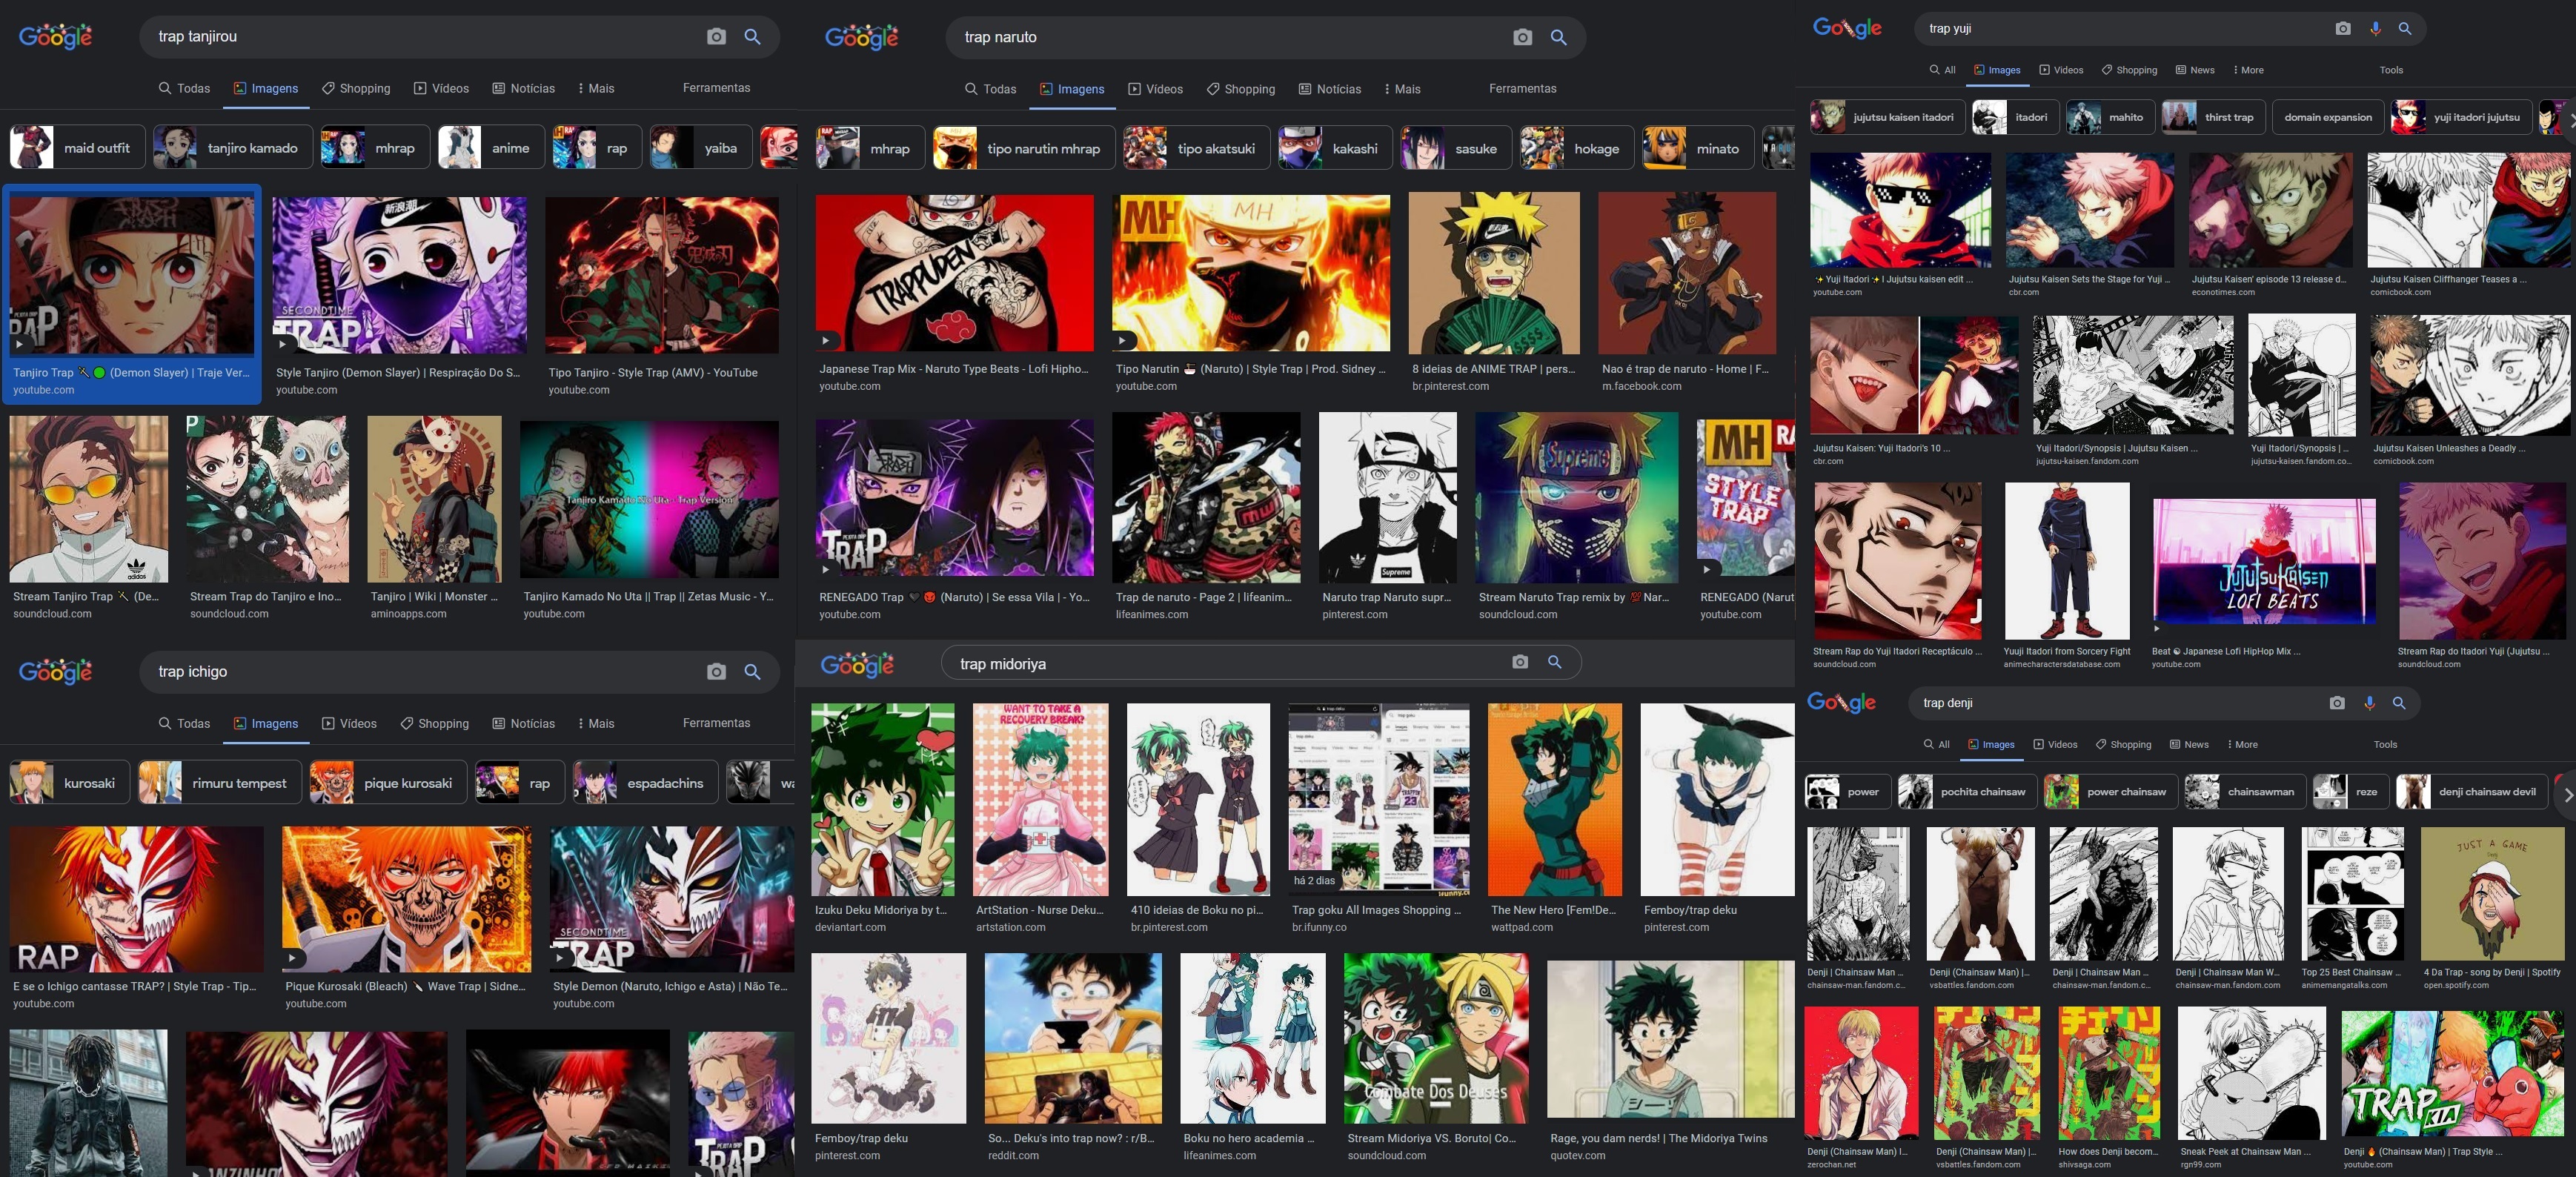Click play icon on 'Tipo Narutin' thumbnail
Image resolution: width=2576 pixels, height=1177 pixels.
(x=1122, y=340)
